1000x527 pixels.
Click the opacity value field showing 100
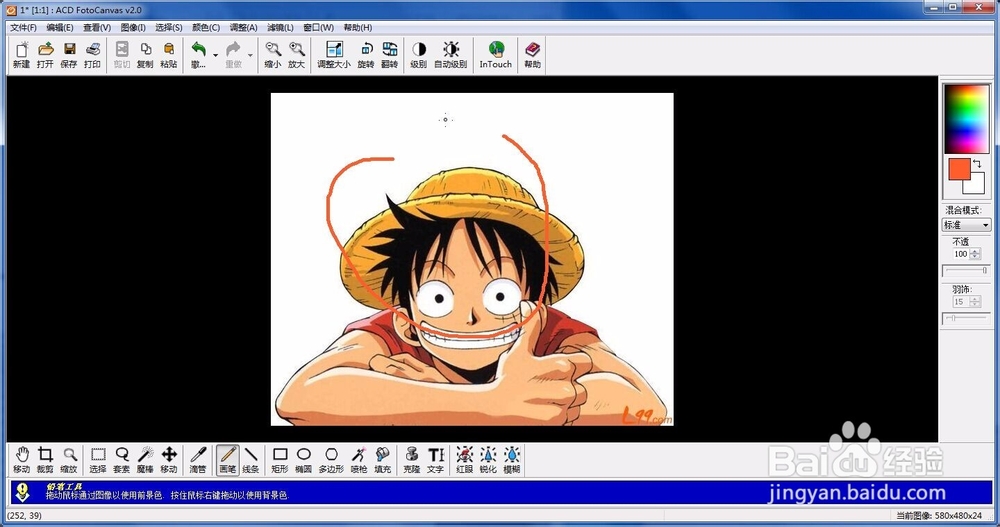pos(960,254)
